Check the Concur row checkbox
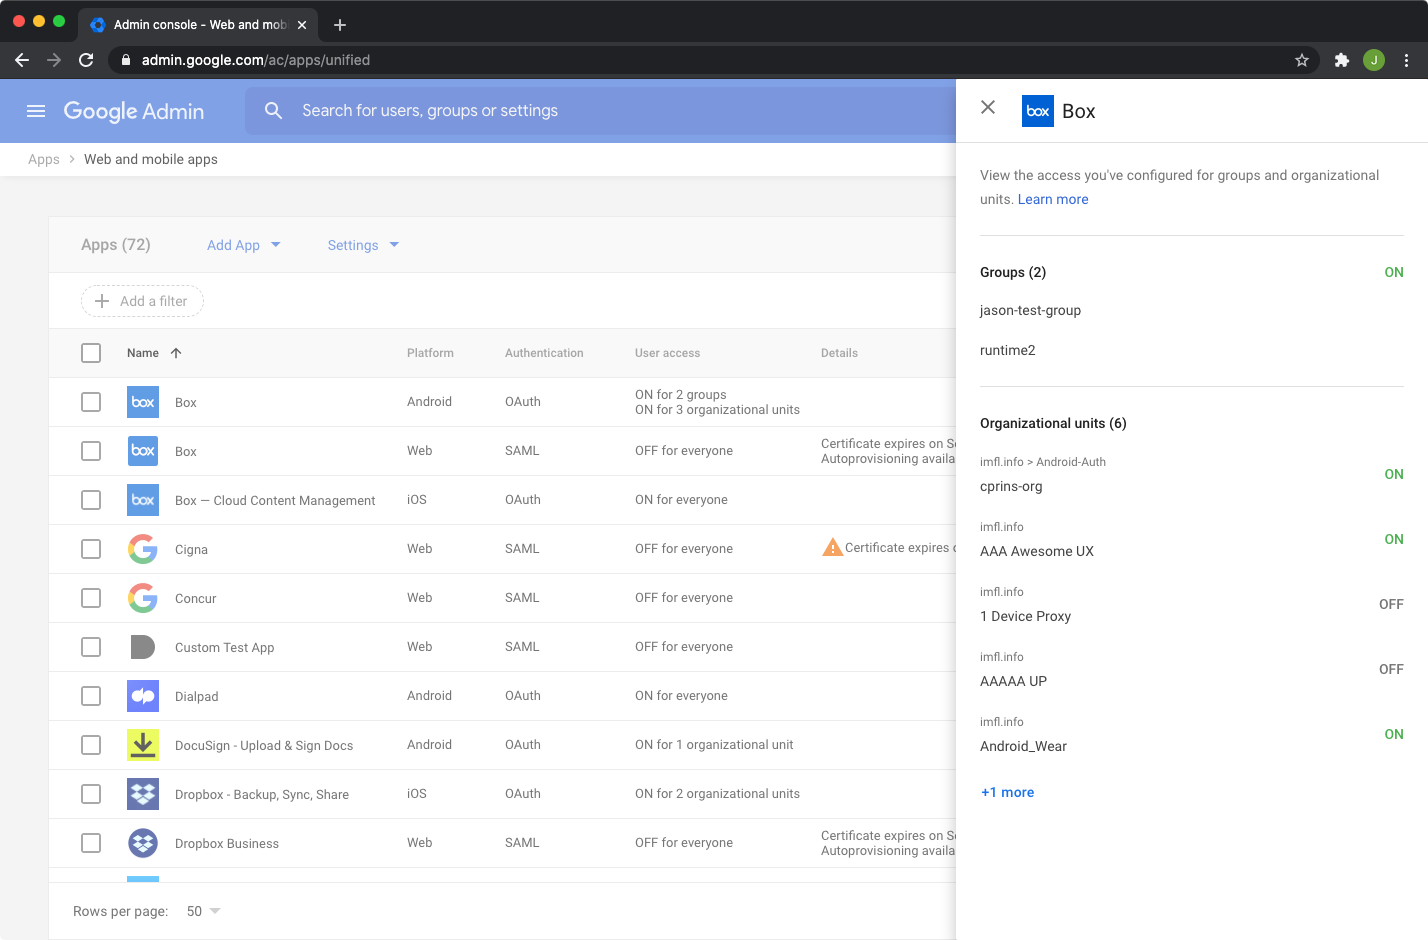Screen dimensions: 1428x940 coord(91,598)
